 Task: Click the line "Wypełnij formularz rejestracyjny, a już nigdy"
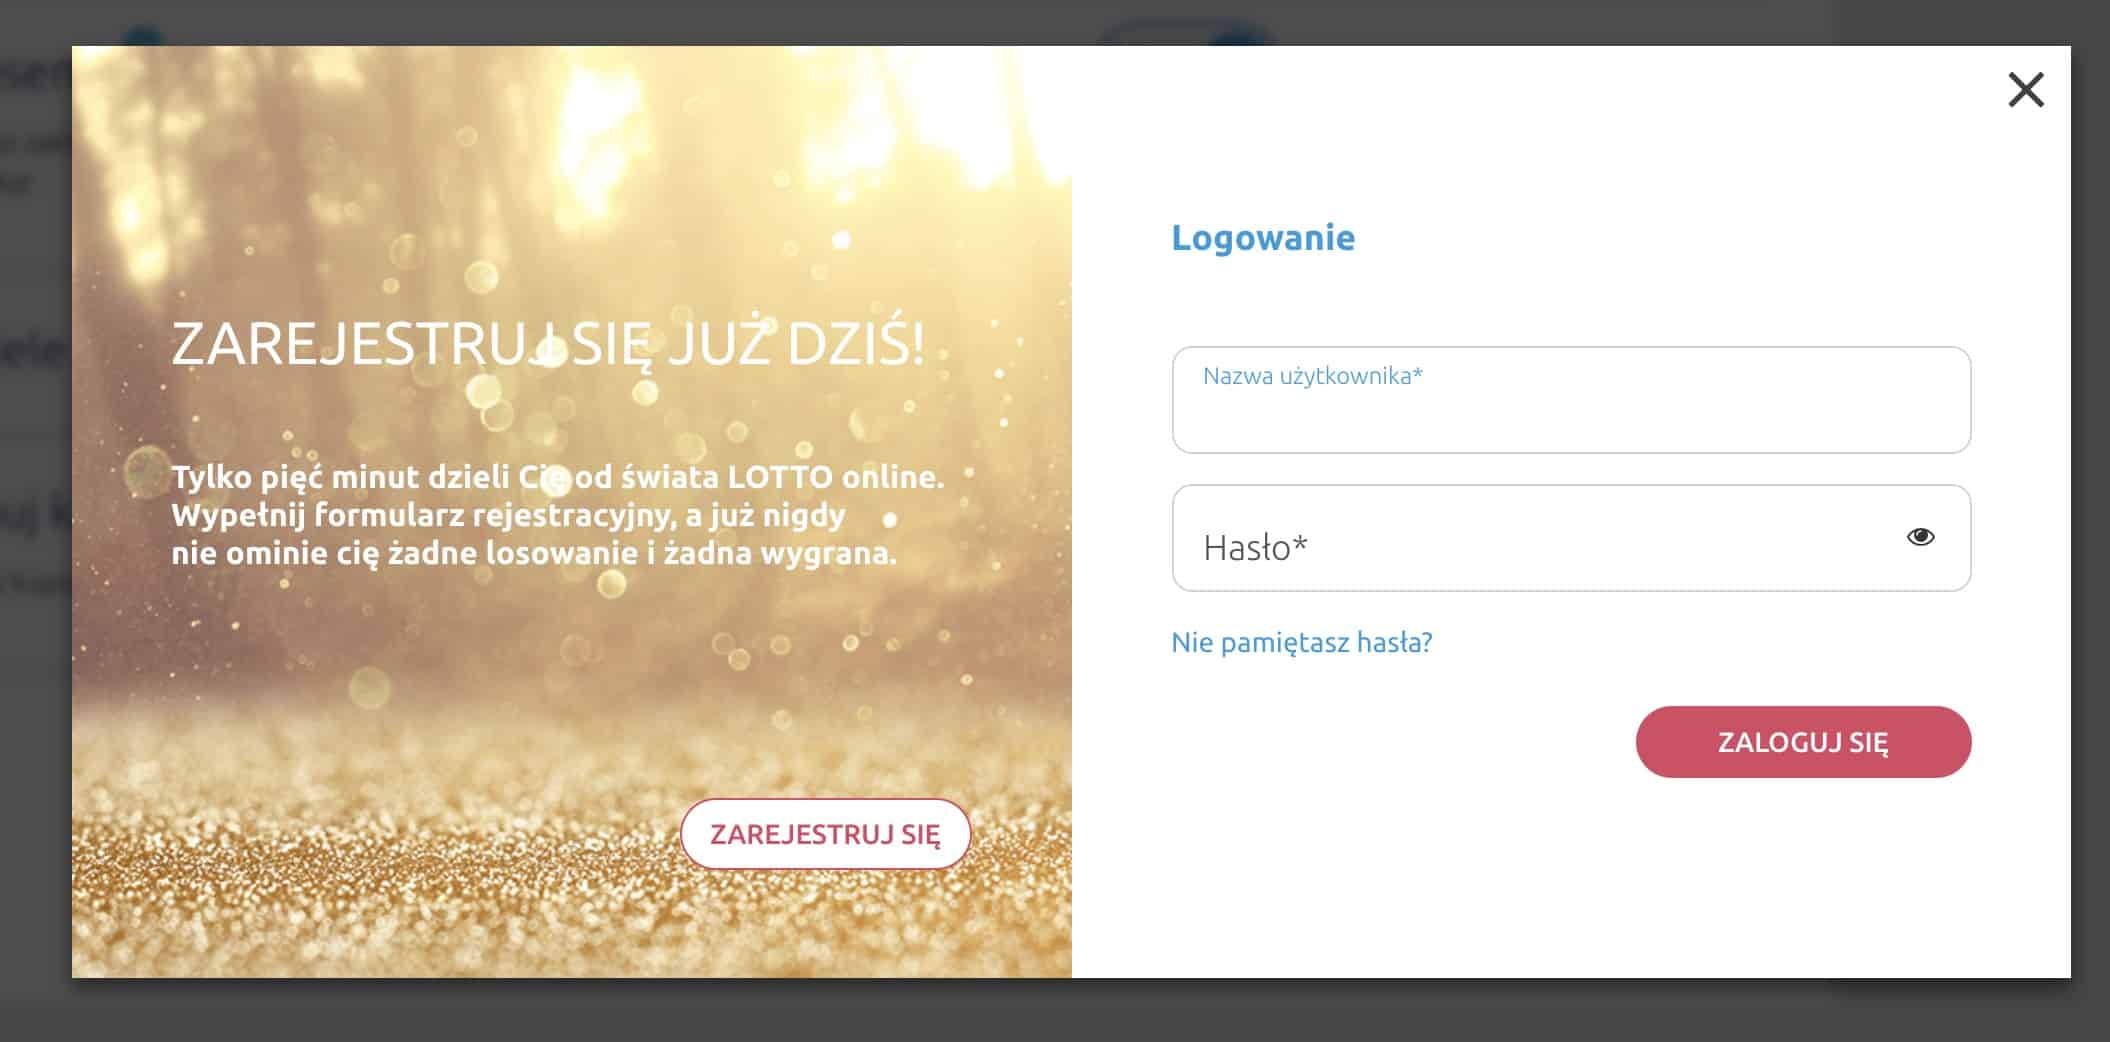point(508,515)
